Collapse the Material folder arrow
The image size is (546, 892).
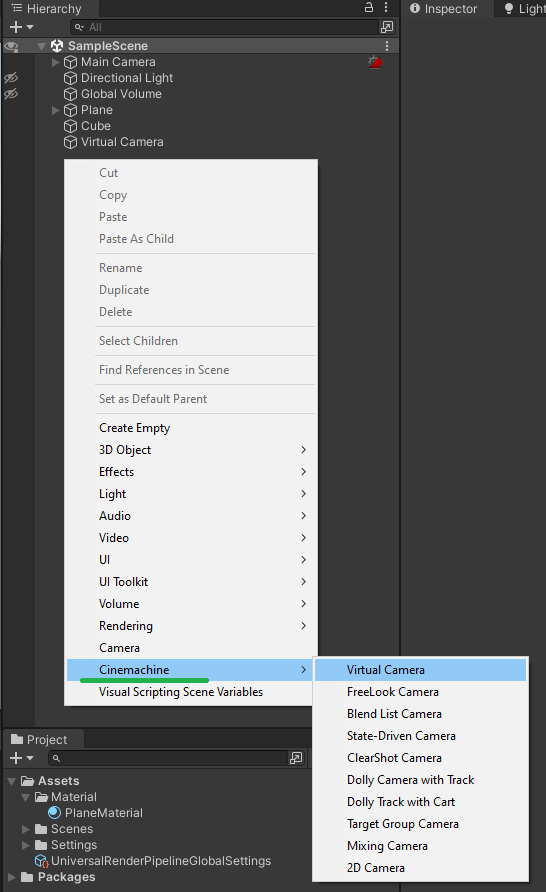[x=26, y=797]
